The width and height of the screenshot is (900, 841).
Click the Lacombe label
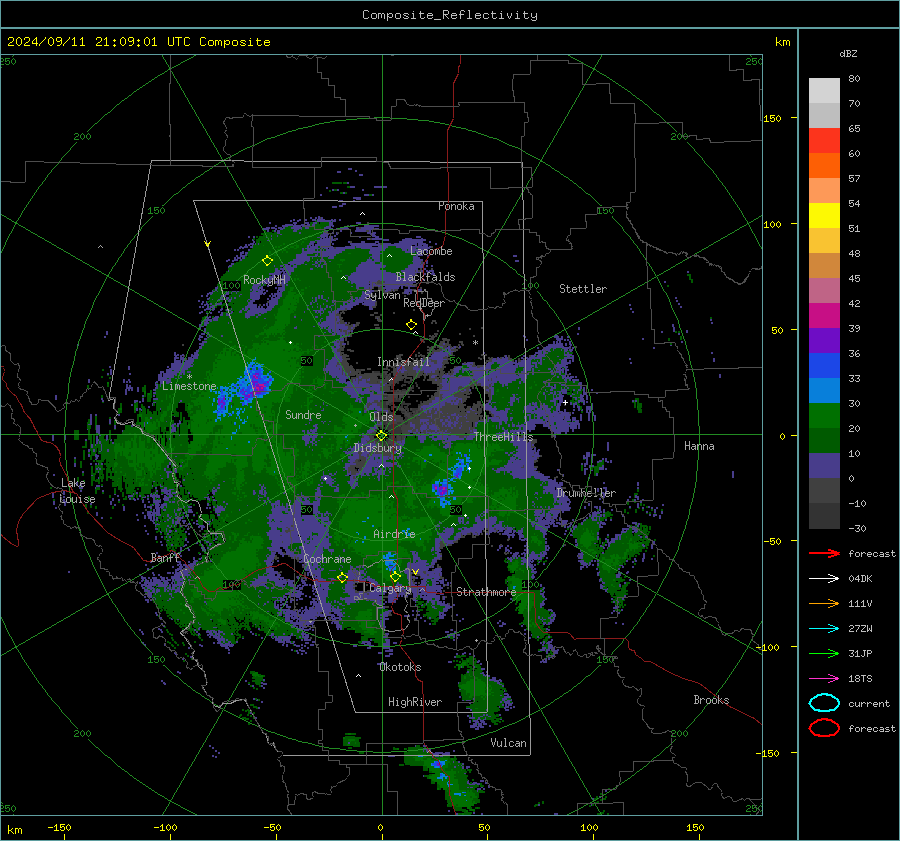click(431, 251)
